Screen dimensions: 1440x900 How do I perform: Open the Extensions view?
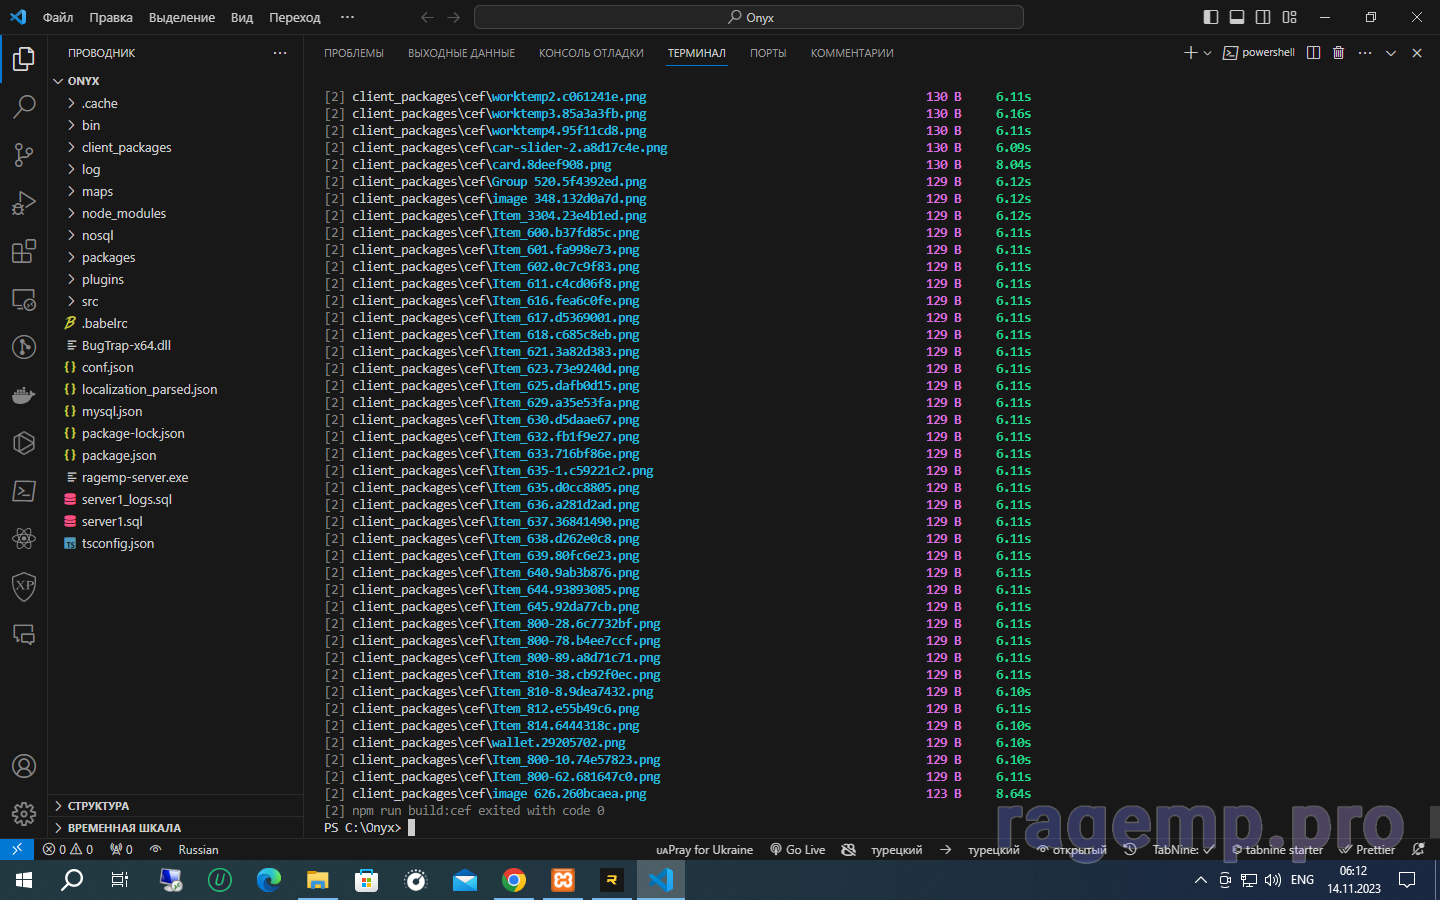24,251
